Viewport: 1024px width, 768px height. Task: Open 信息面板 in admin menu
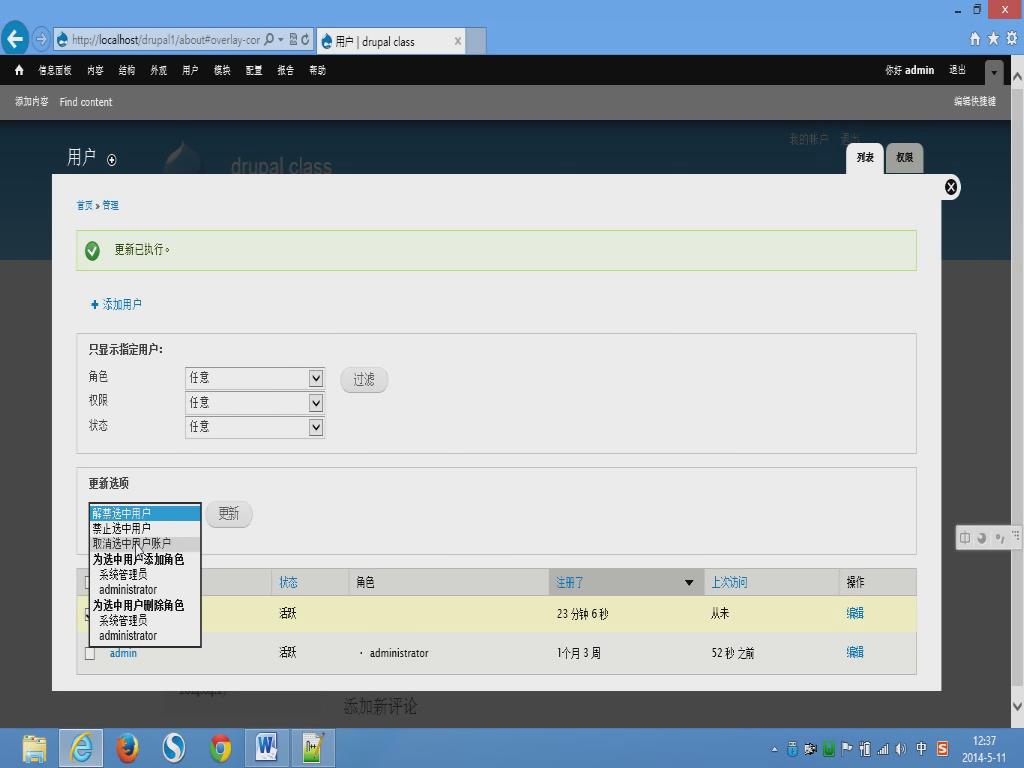55,70
